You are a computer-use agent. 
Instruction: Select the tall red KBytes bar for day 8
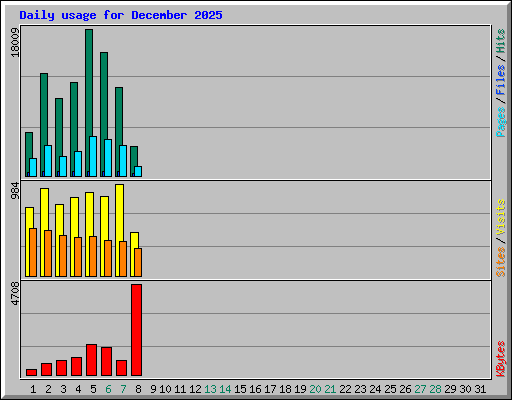(136, 330)
